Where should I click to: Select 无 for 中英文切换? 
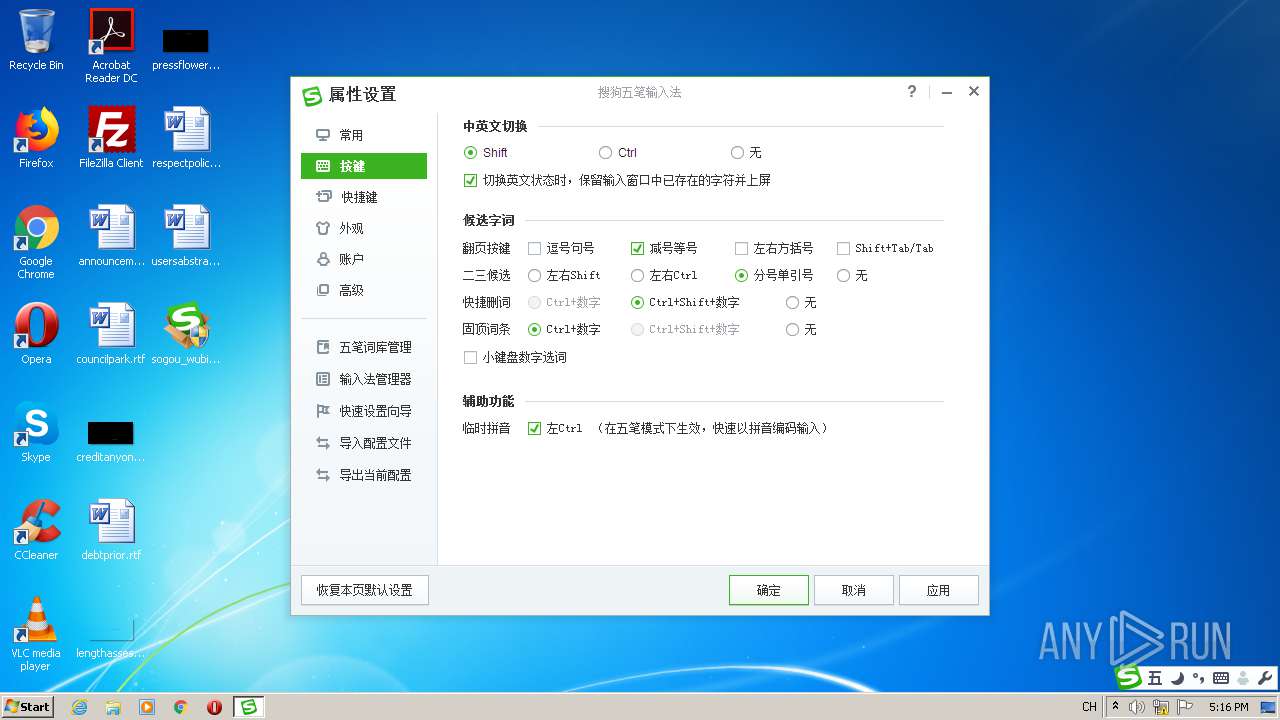click(737, 153)
